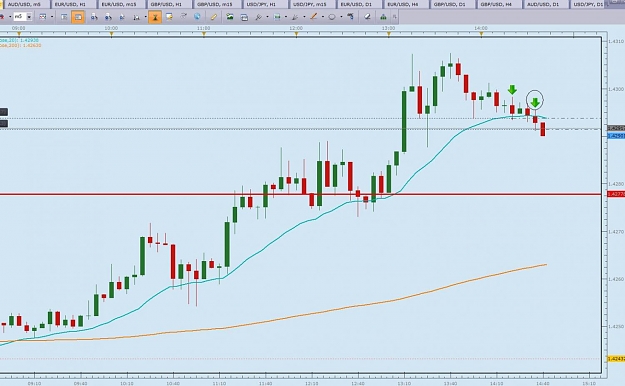Expand the toolbar overflow chevron
The height and width of the screenshot is (386, 625).
coord(395,17)
